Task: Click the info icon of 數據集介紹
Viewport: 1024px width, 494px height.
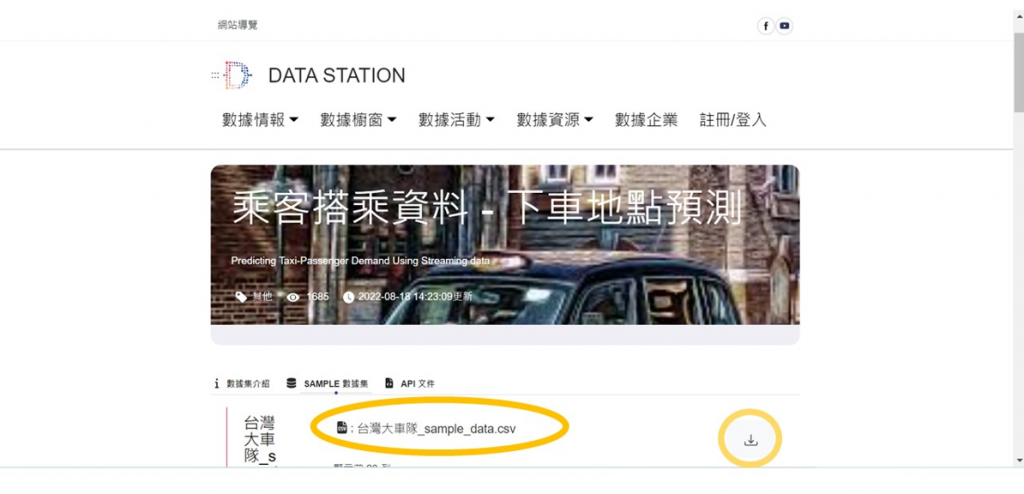Action: click(x=217, y=384)
